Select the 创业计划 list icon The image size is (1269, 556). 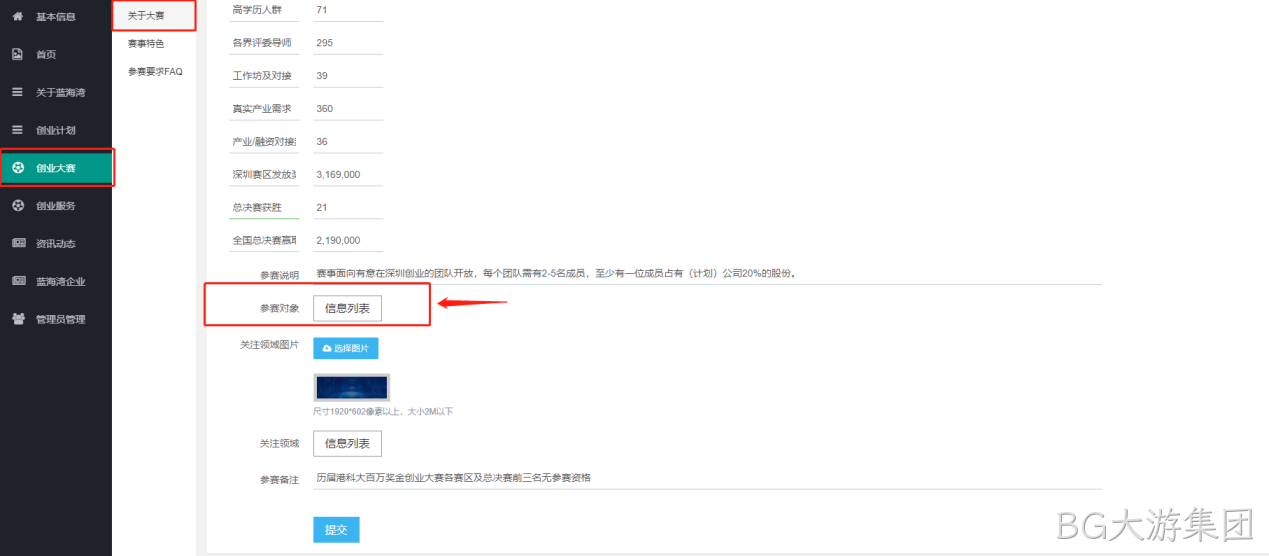tap(17, 130)
